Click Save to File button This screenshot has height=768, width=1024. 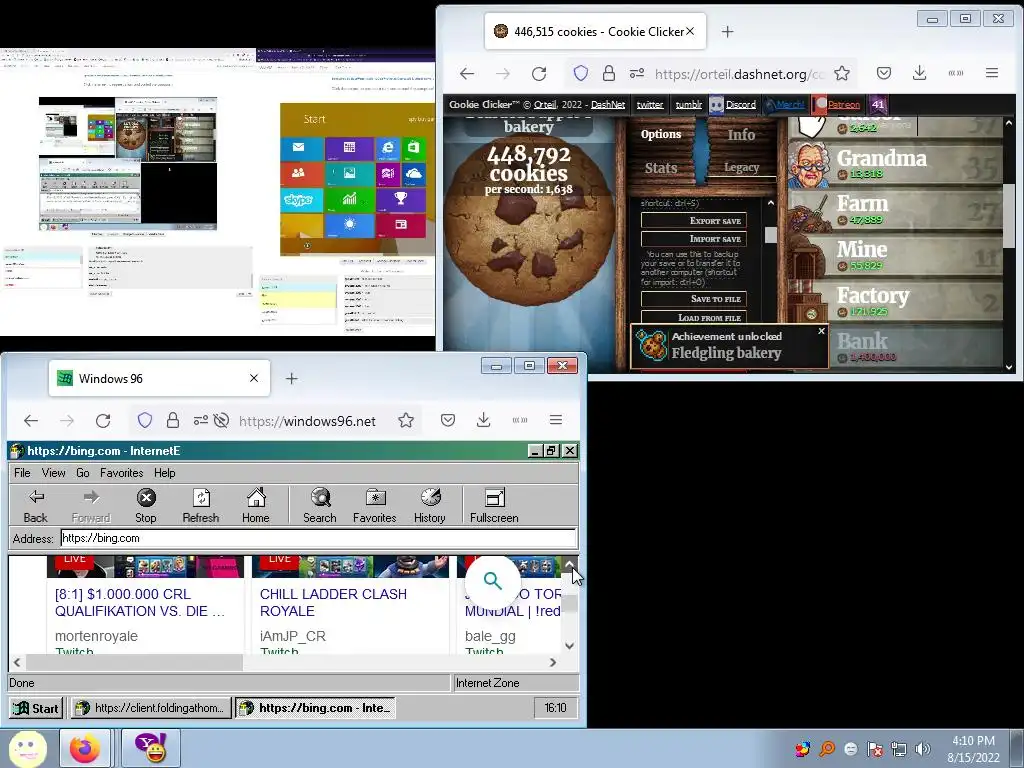click(694, 299)
